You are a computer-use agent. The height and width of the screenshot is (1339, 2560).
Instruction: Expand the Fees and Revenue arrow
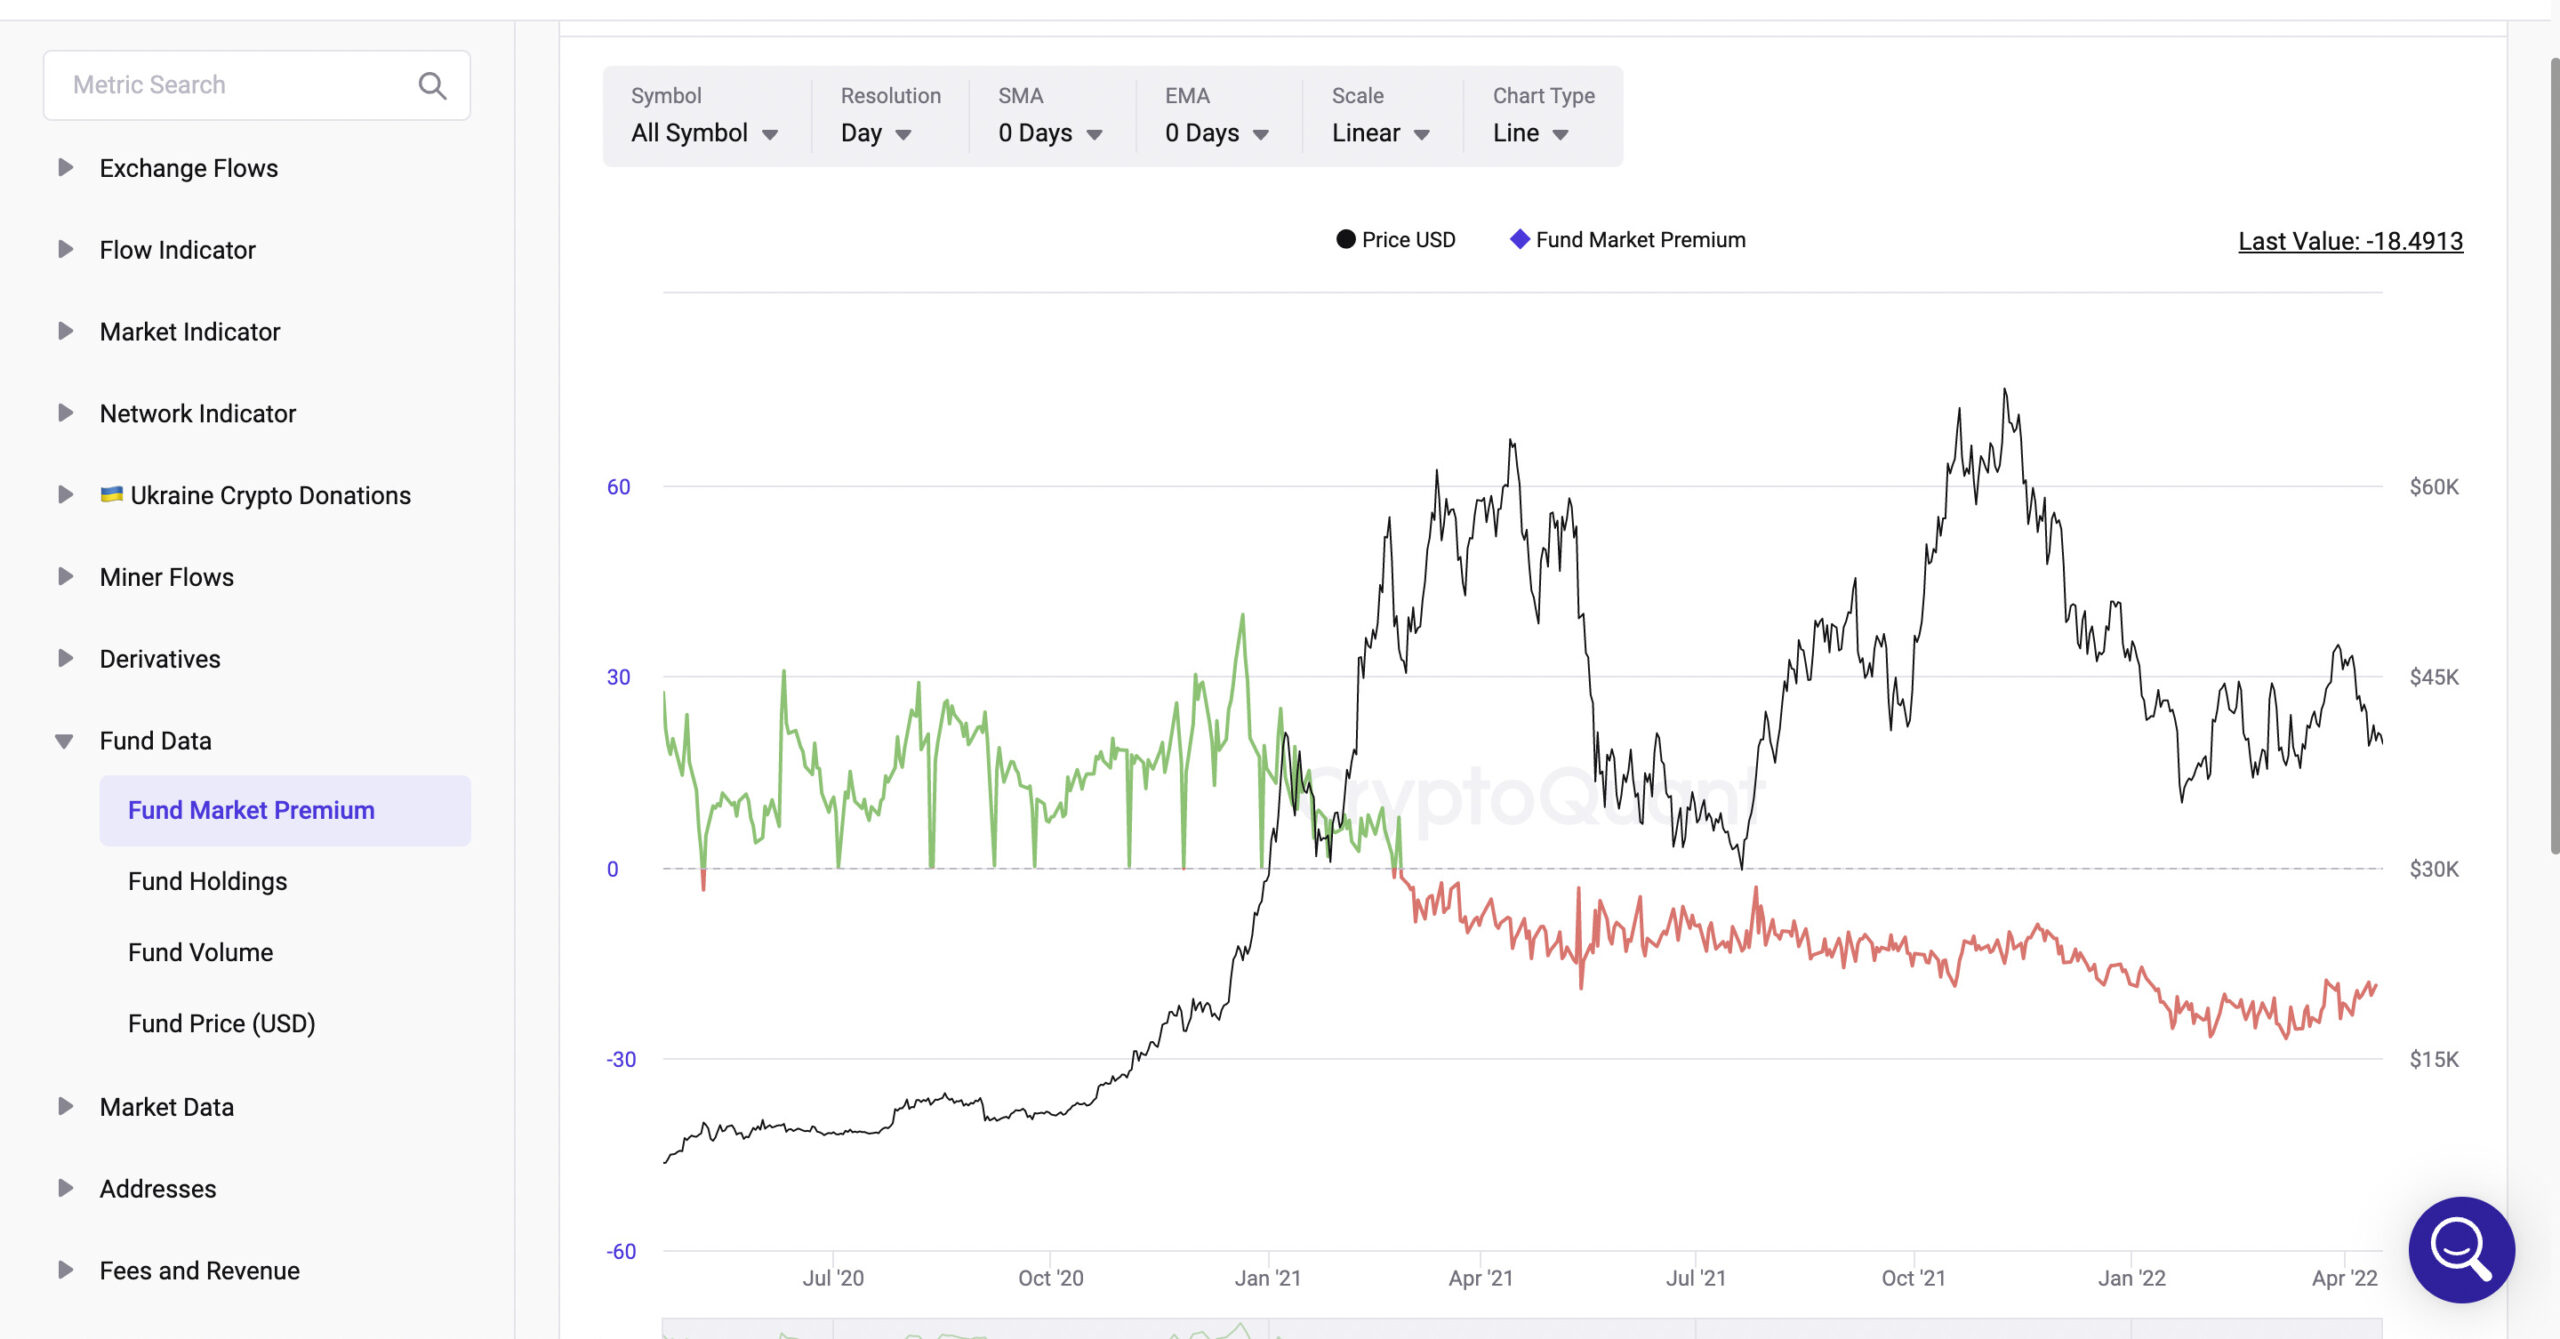coord(65,1271)
